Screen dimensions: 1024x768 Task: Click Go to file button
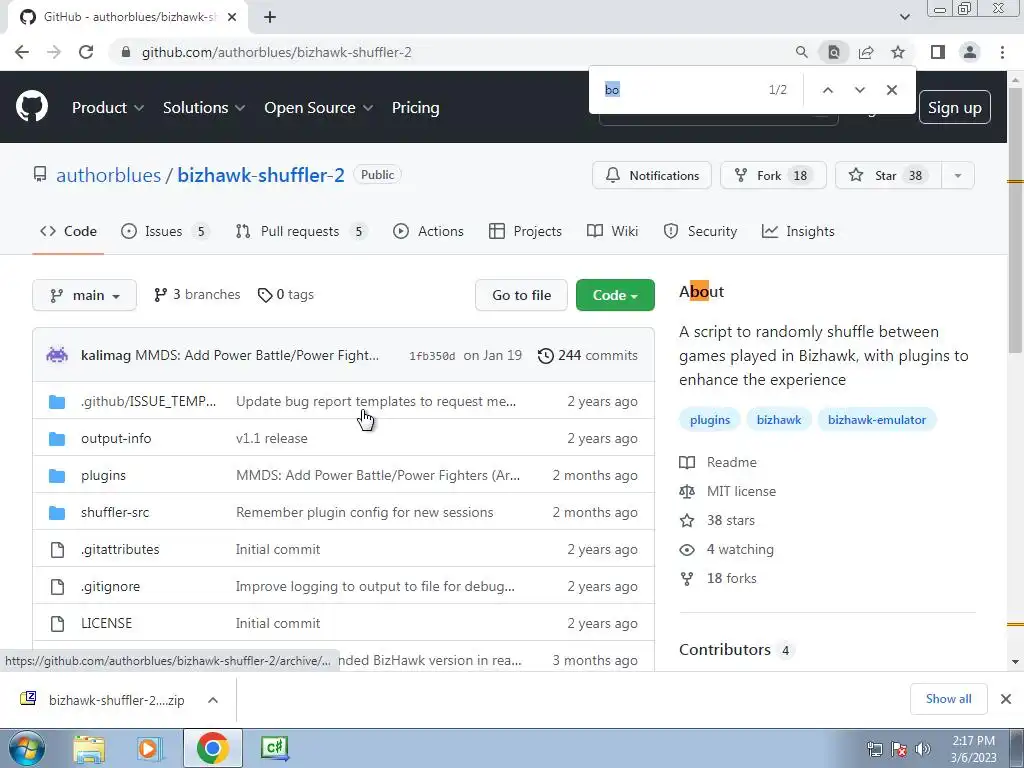click(521, 295)
